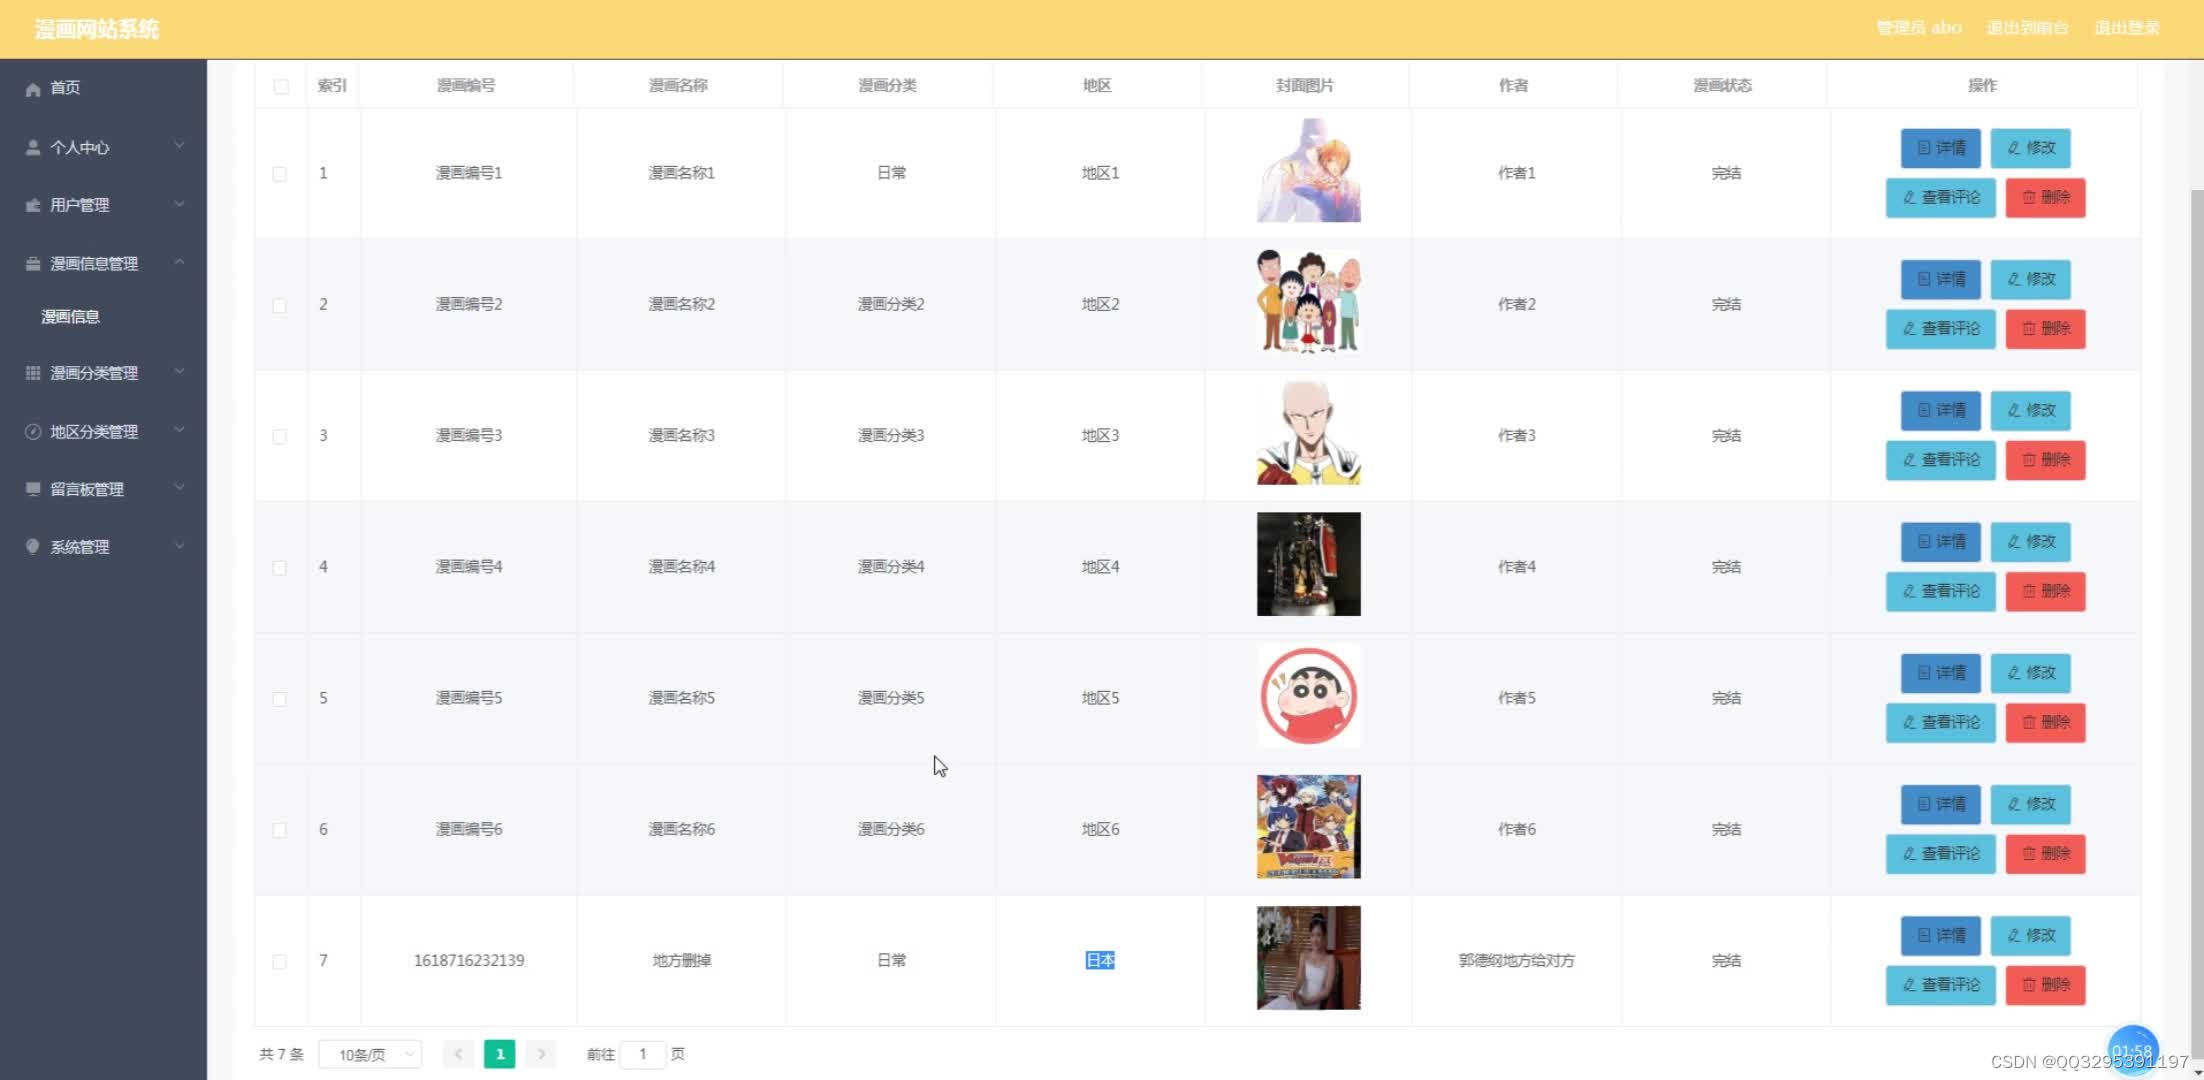
Task: Check the row 3 checkbox
Action: point(280,437)
